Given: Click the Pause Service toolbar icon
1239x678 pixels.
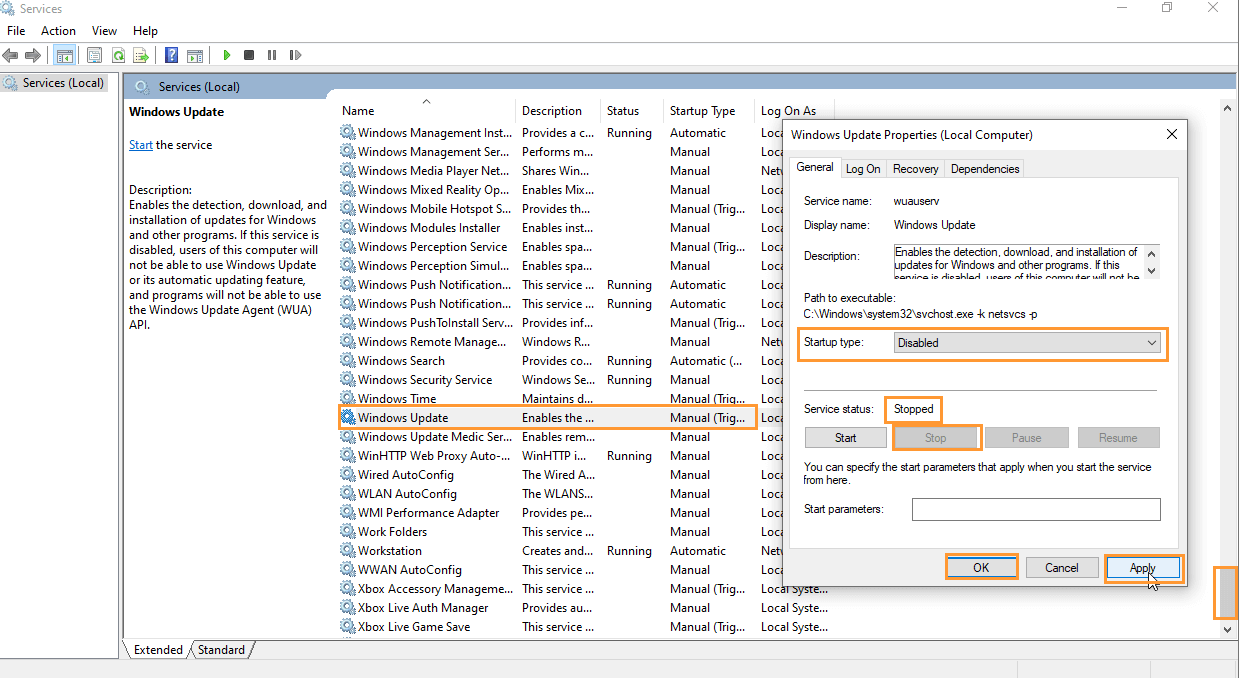Looking at the screenshot, I should (x=270, y=56).
